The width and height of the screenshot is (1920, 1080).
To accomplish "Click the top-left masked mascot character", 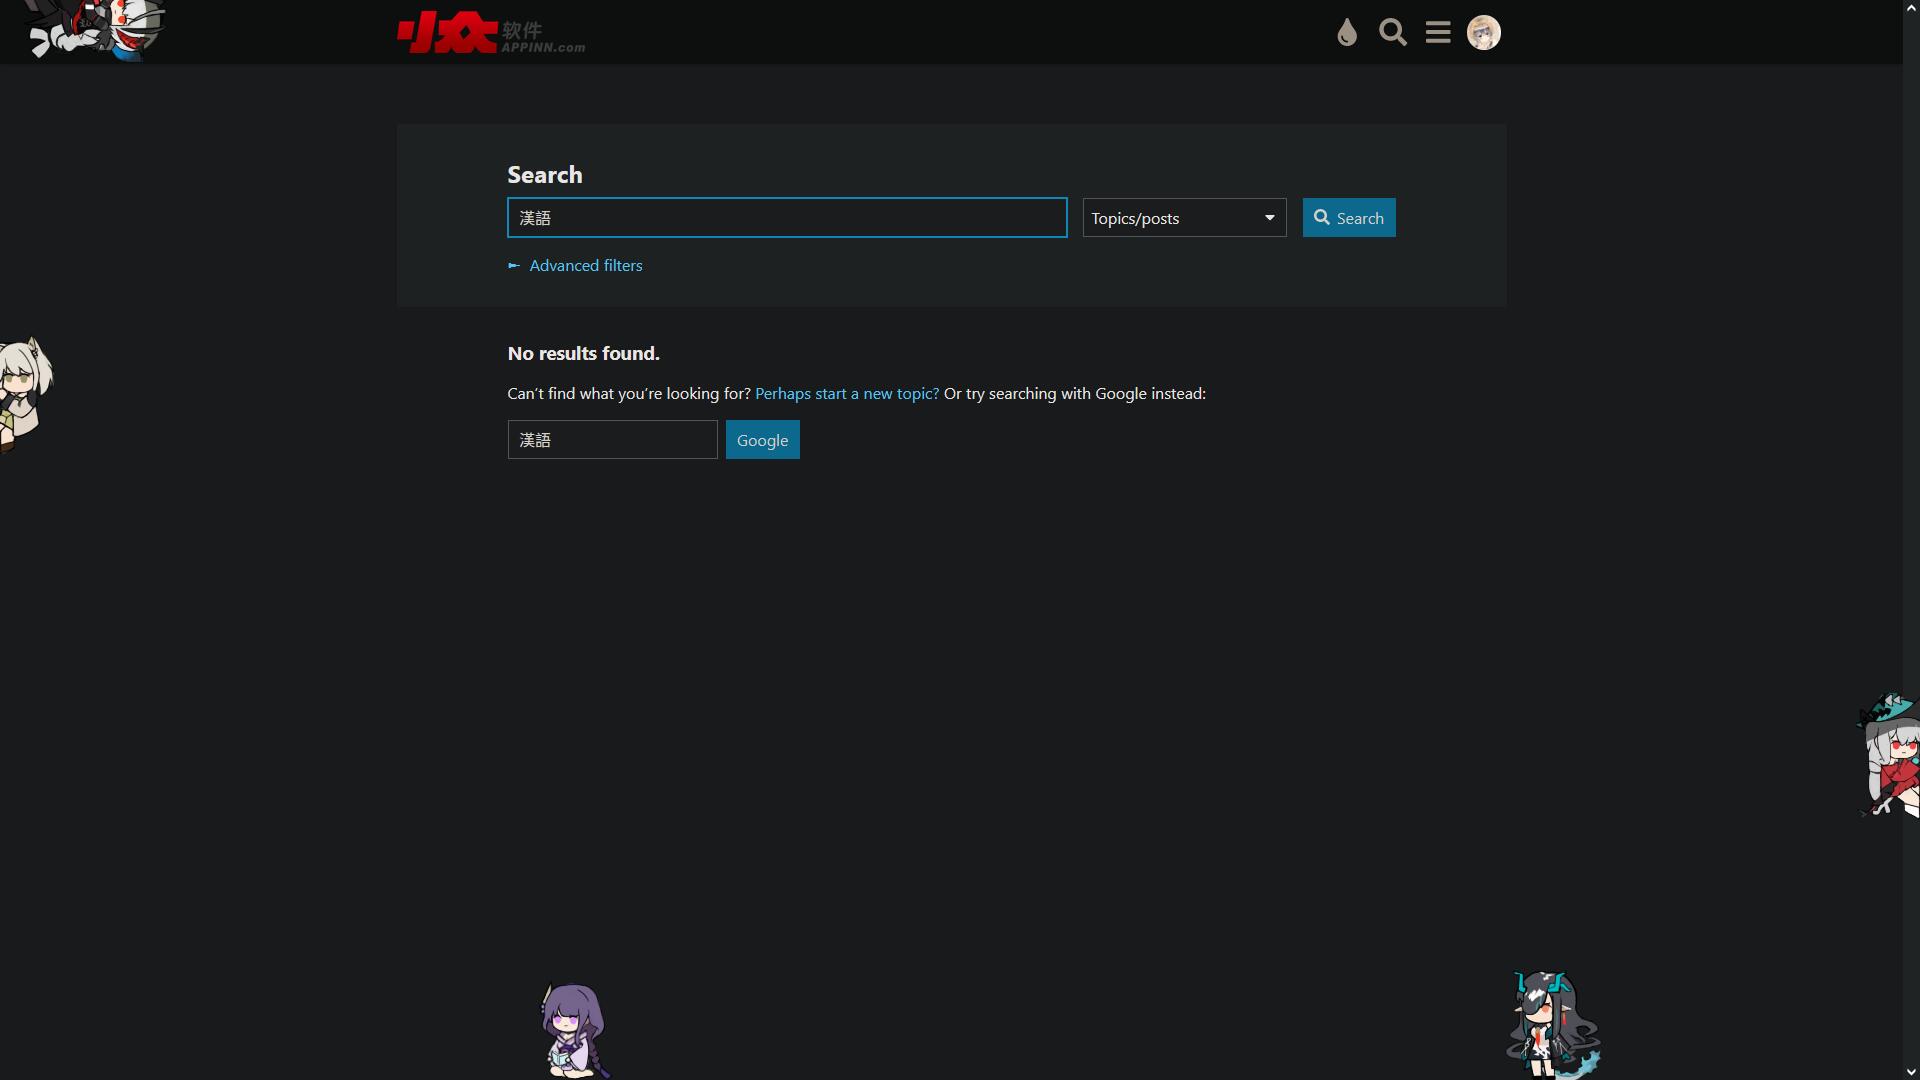I will click(100, 28).
